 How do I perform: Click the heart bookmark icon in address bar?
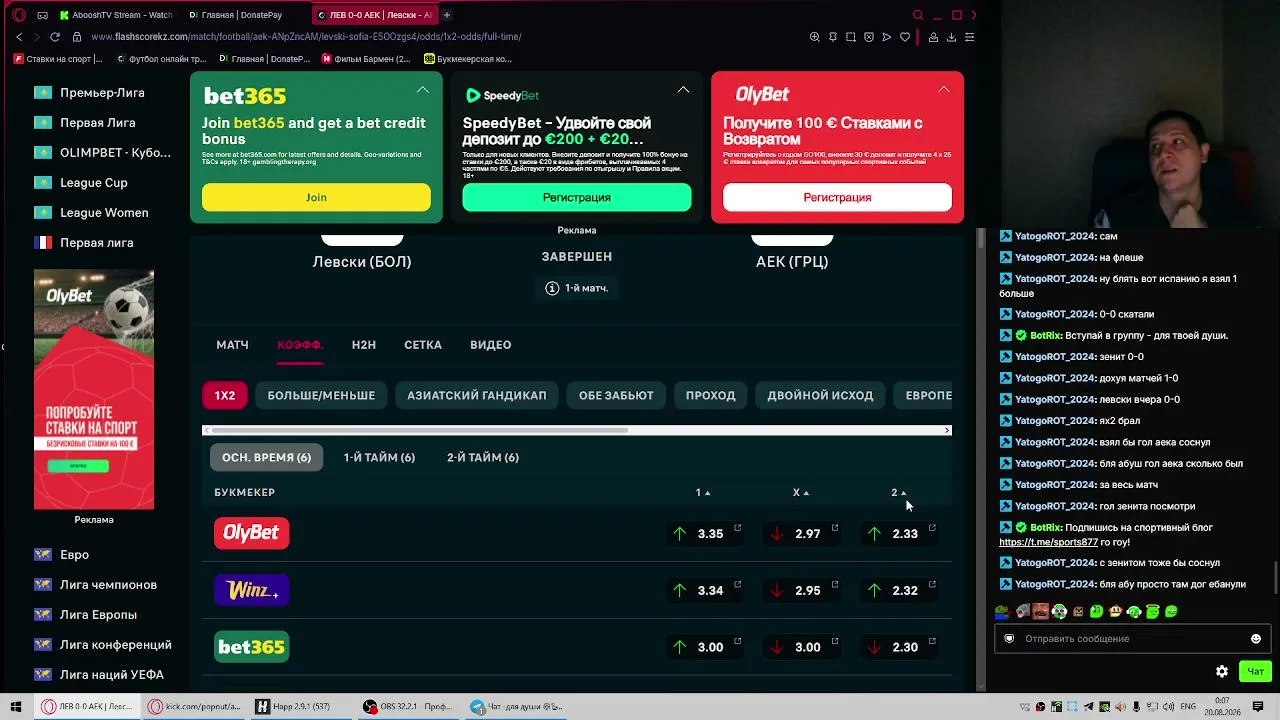click(905, 37)
